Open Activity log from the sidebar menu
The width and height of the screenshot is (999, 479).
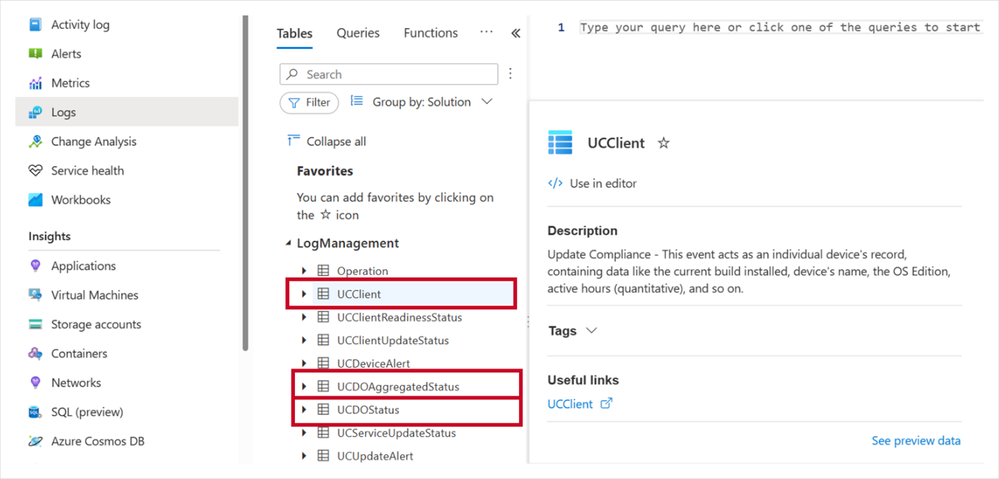click(80, 25)
